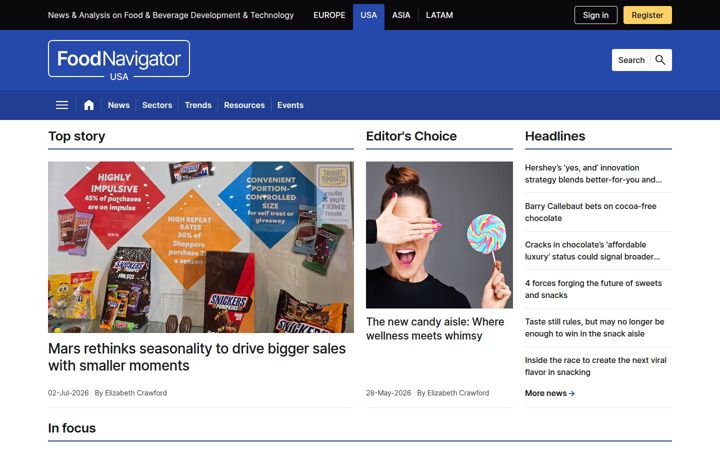720x450 pixels.
Task: Open the Events menu
Action: (290, 105)
